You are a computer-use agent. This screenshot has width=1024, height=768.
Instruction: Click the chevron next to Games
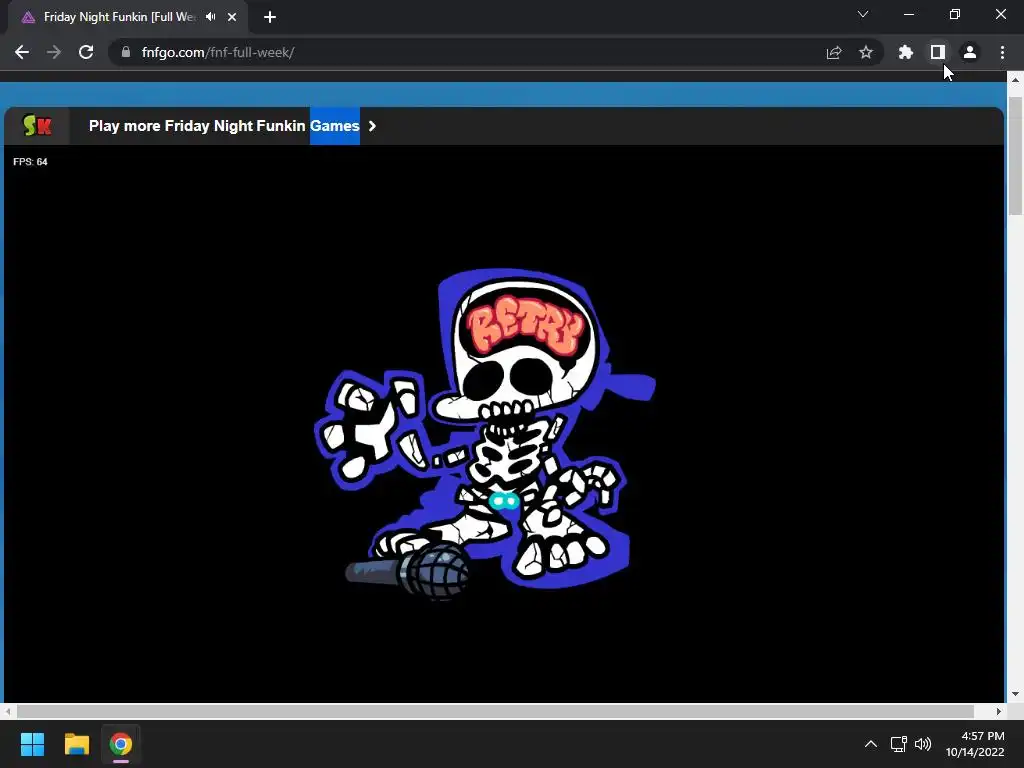[x=372, y=126]
